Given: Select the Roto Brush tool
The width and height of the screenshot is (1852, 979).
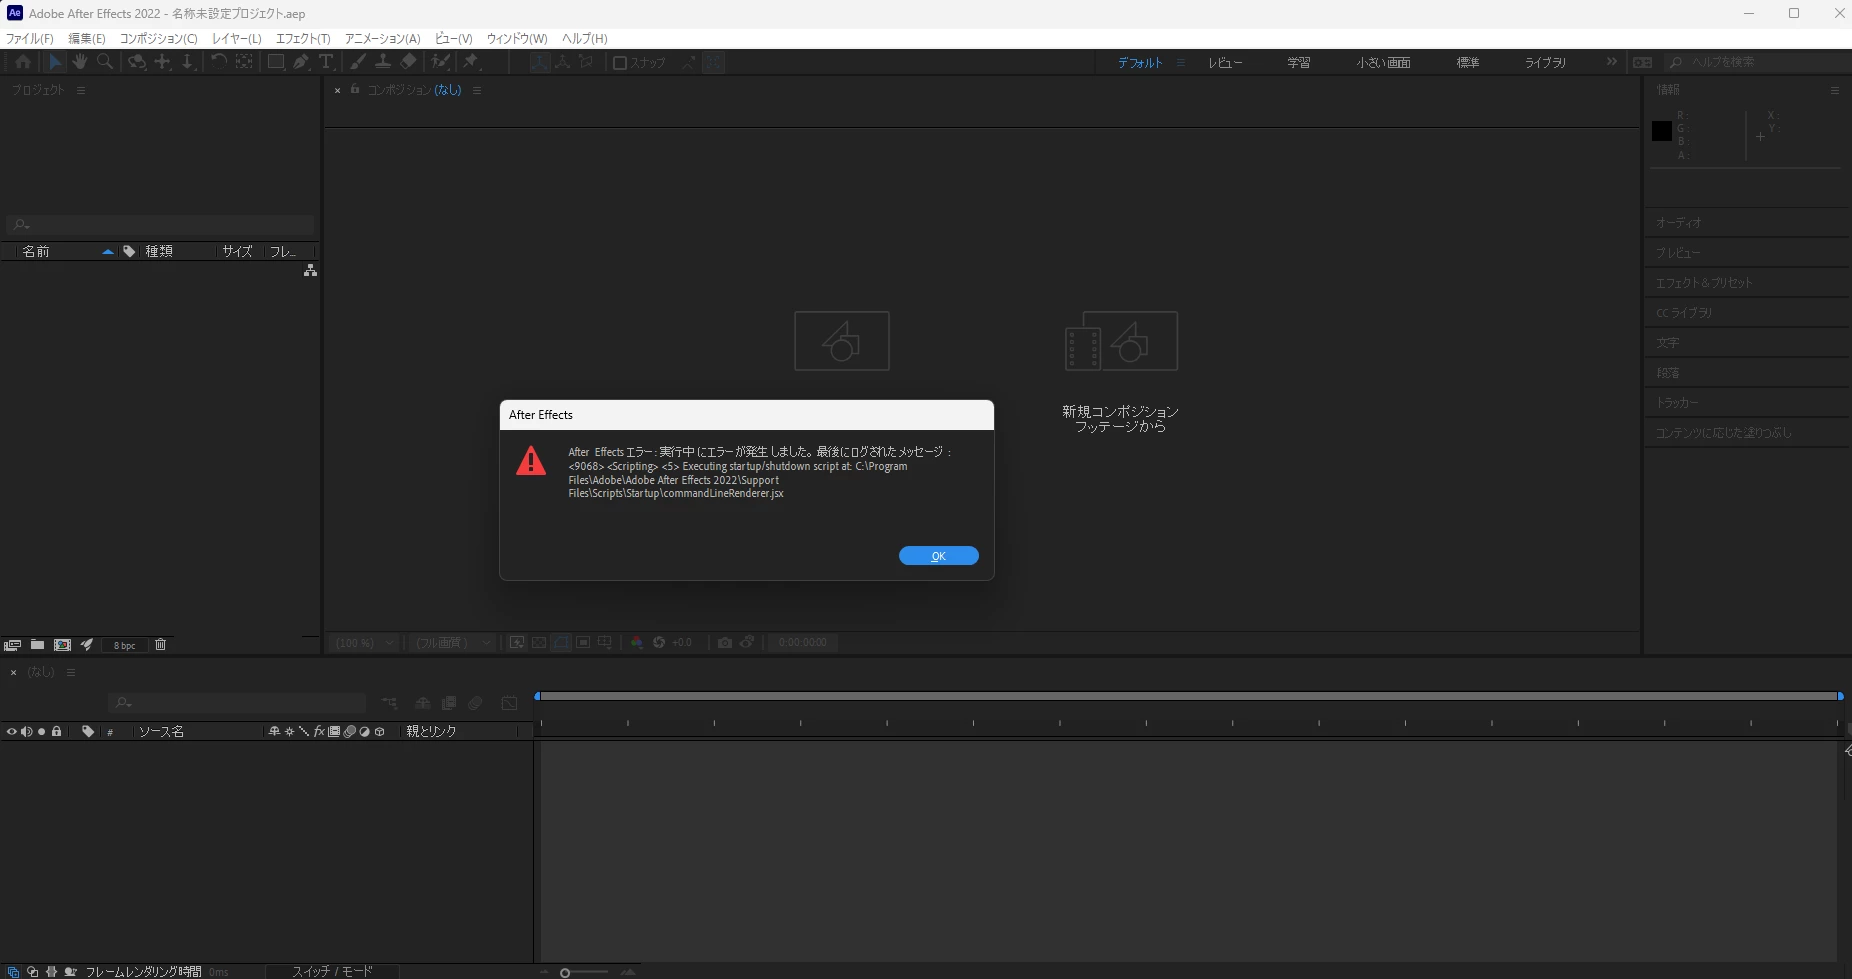Looking at the screenshot, I should (x=440, y=62).
